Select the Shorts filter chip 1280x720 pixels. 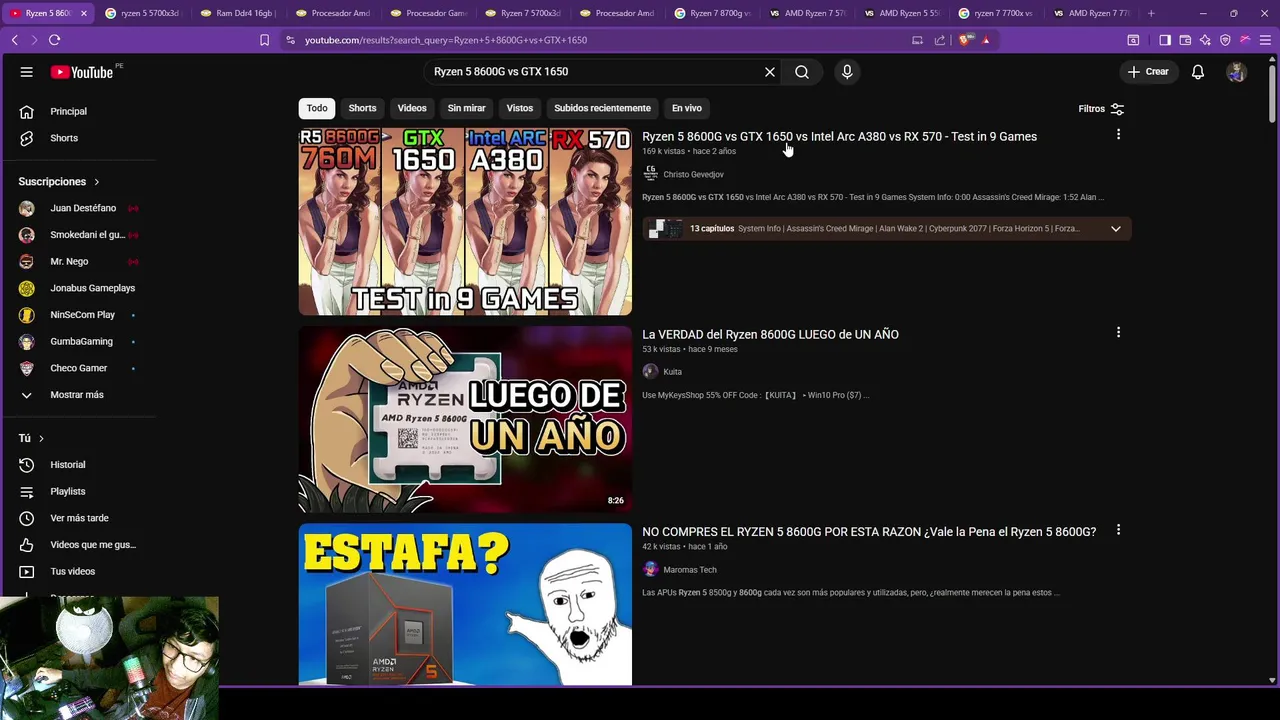[362, 108]
